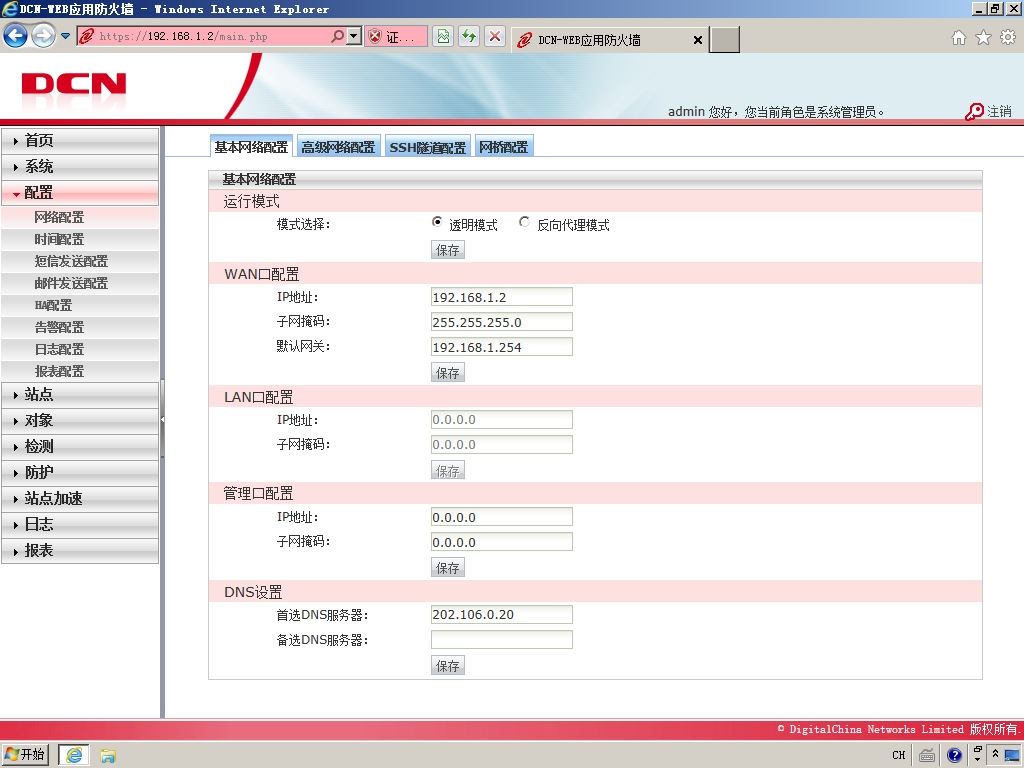Select the 透明模式 radio button
The width and height of the screenshot is (1024, 768).
coord(437,222)
